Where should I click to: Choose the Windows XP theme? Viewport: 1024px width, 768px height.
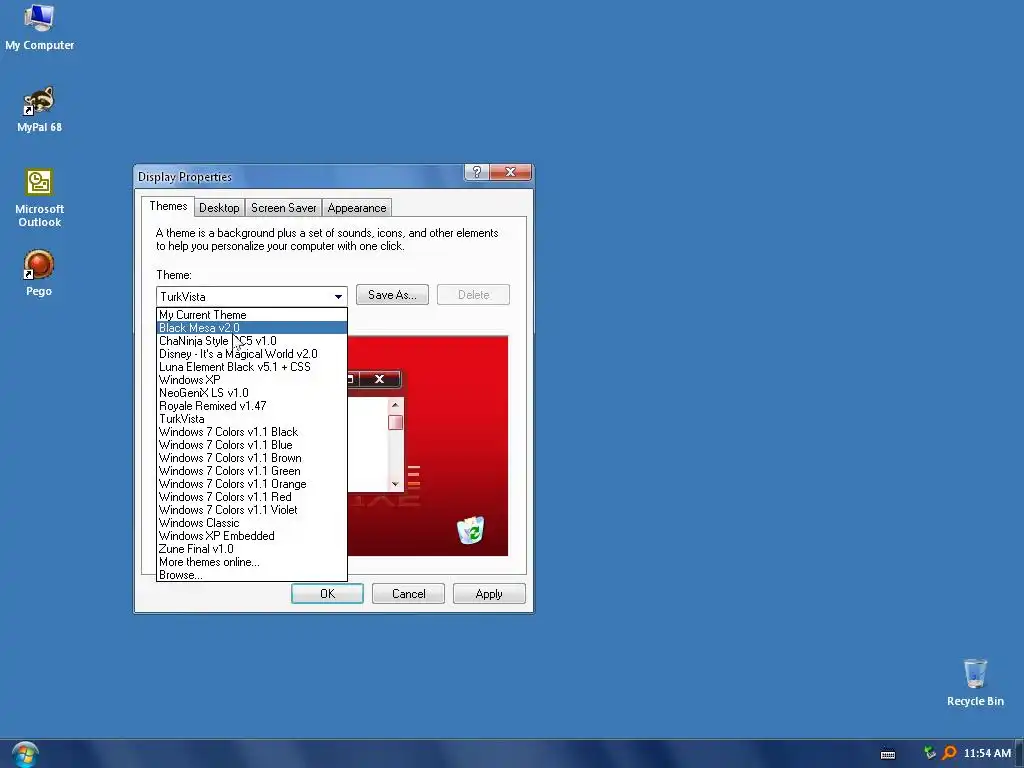tap(252, 380)
